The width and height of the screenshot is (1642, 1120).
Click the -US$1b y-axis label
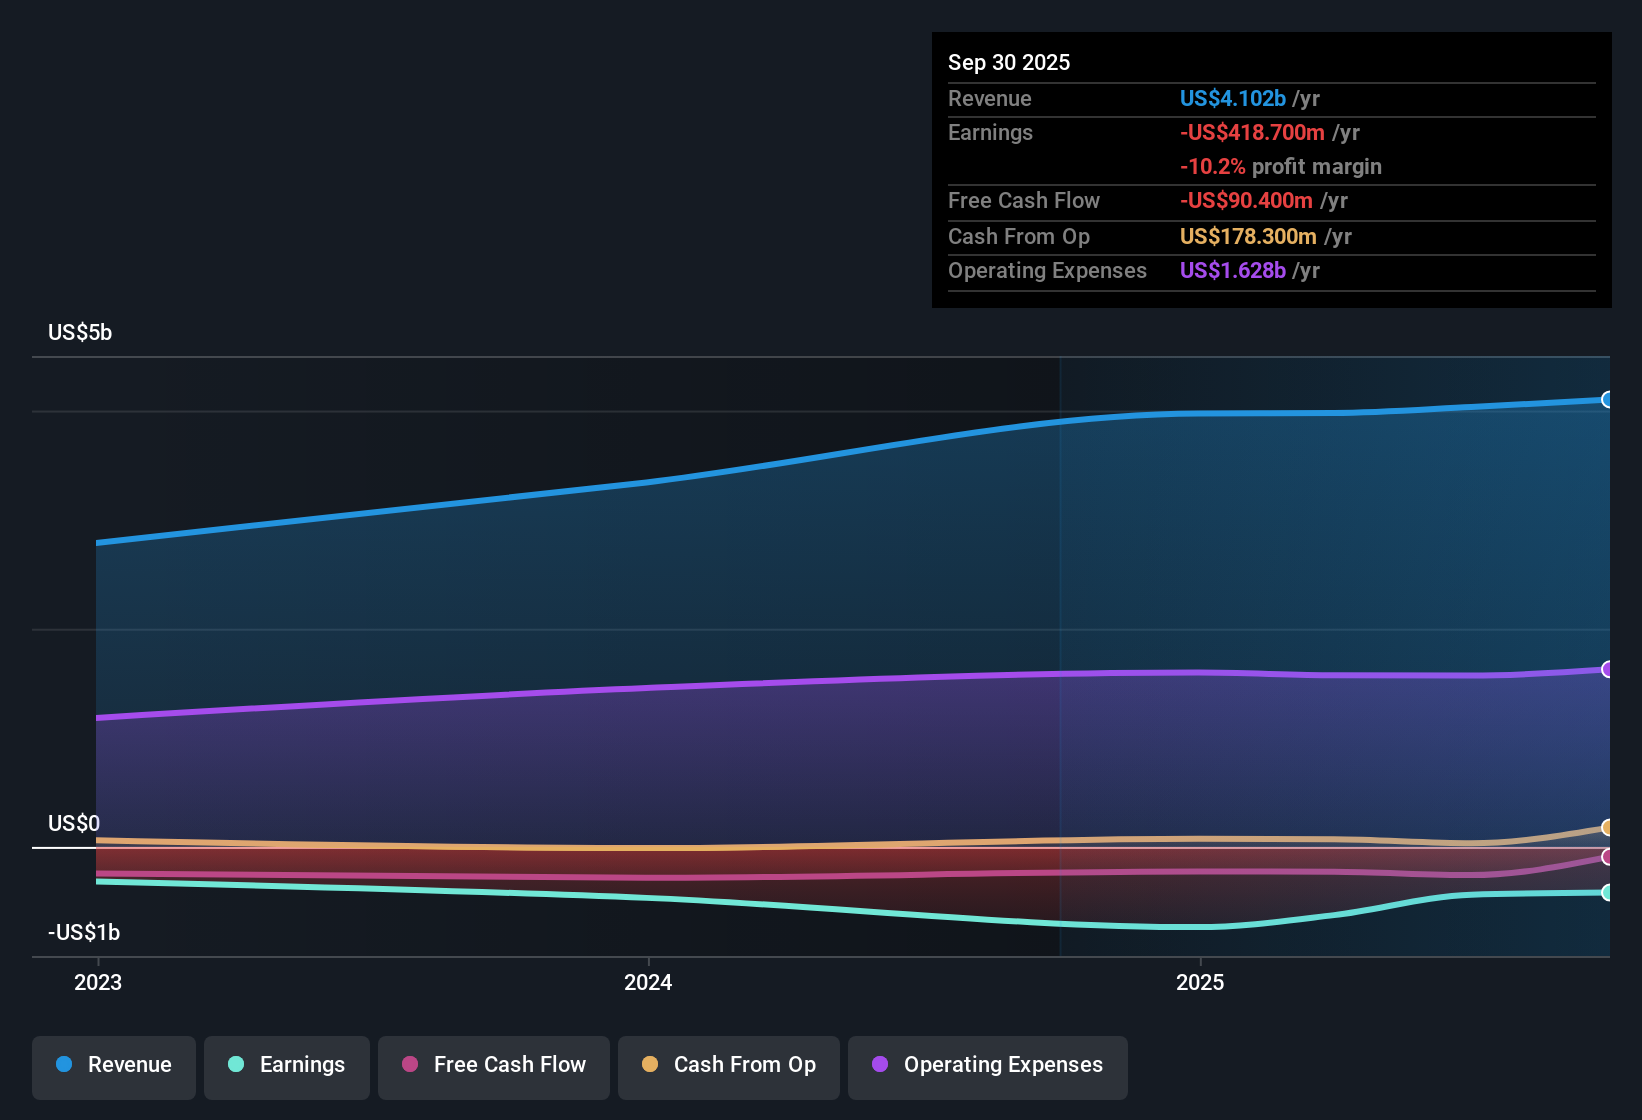pos(84,932)
